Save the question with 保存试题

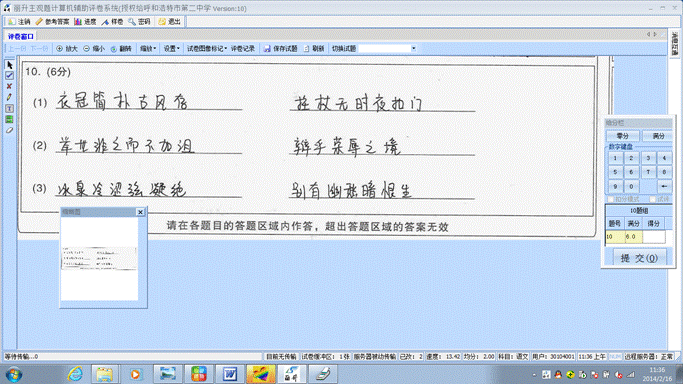[281, 49]
